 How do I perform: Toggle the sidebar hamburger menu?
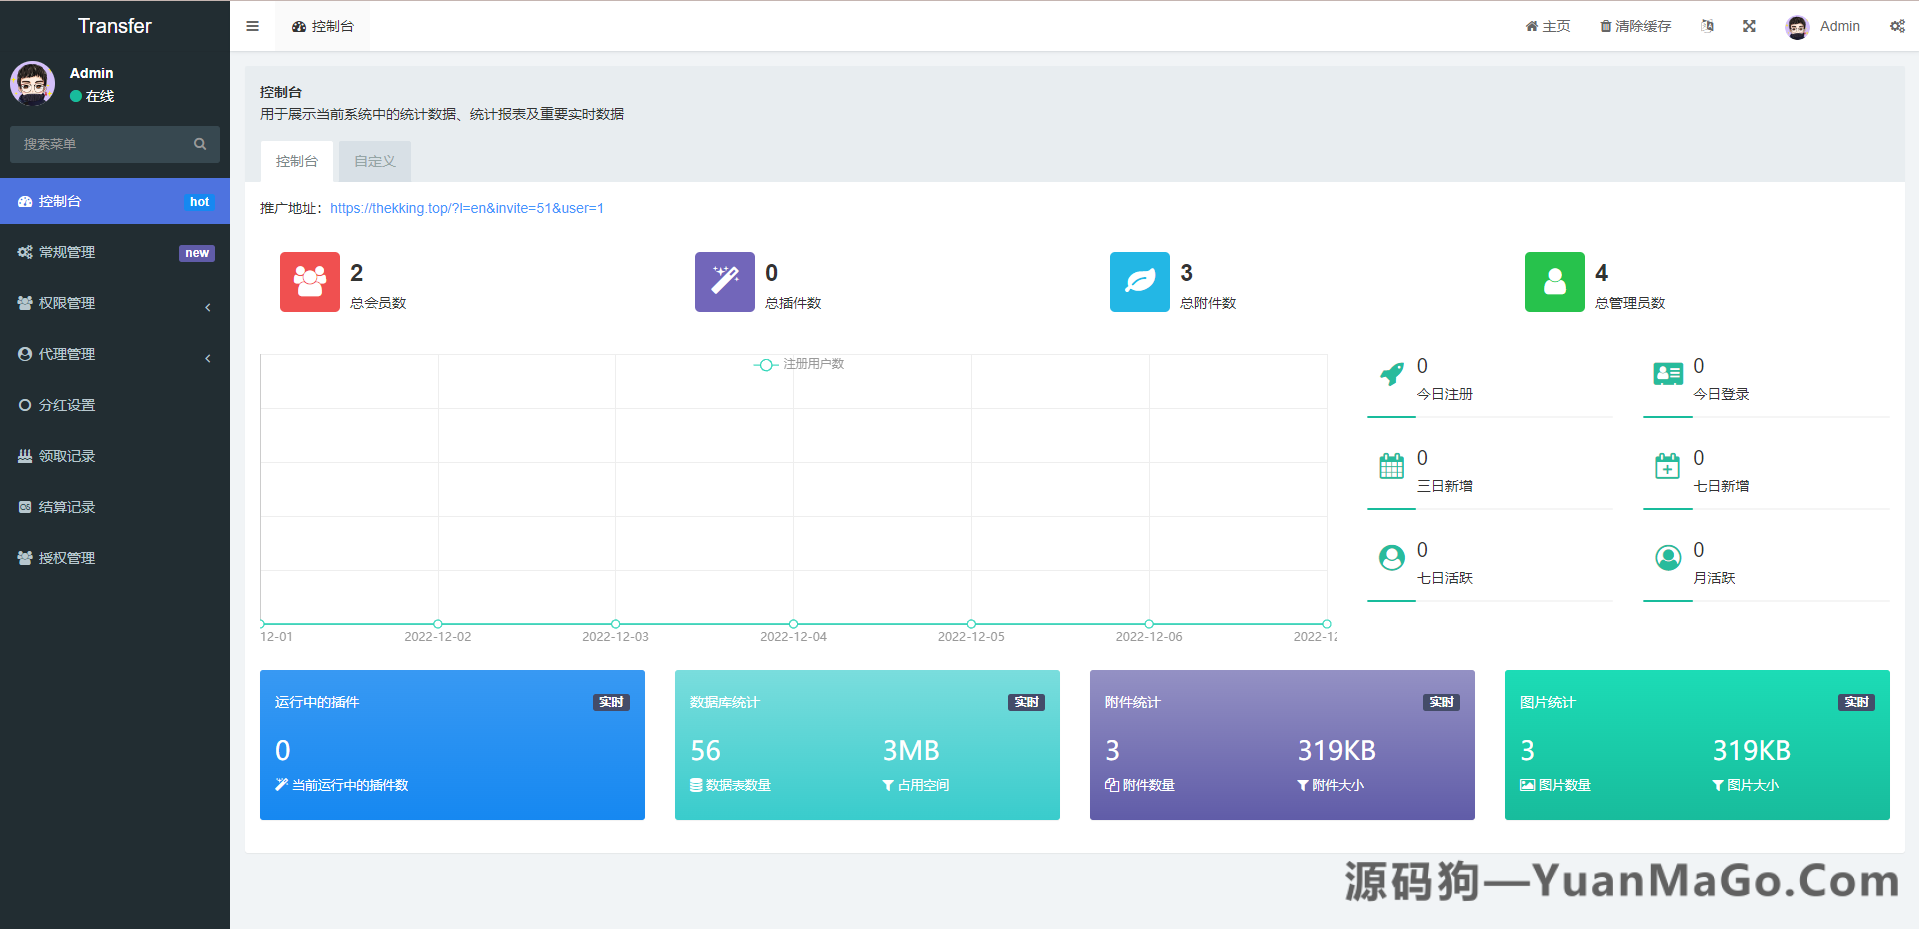pos(252,26)
